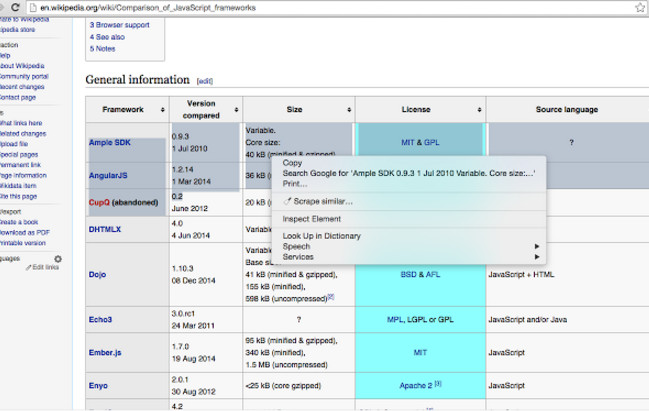The image size is (649, 411).
Task: Open Page information in the sidebar
Action: click(23, 175)
